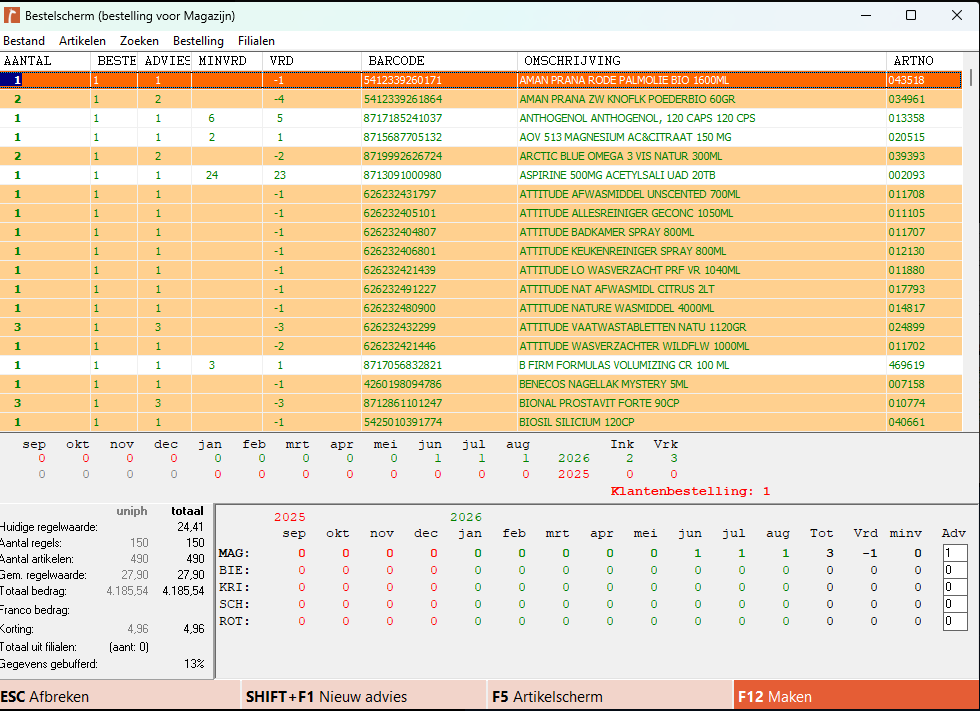Click the ARTNO column header
This screenshot has width=980, height=711.
tap(924, 61)
